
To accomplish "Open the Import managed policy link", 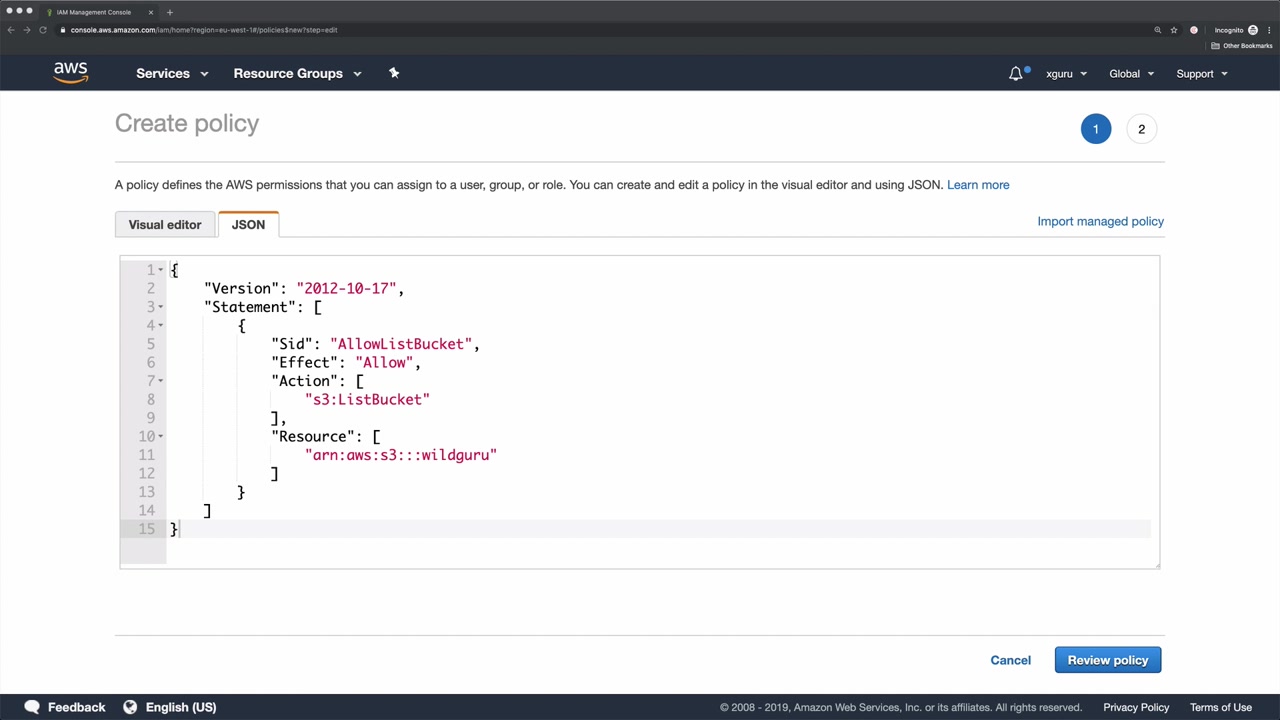I will coord(1100,221).
